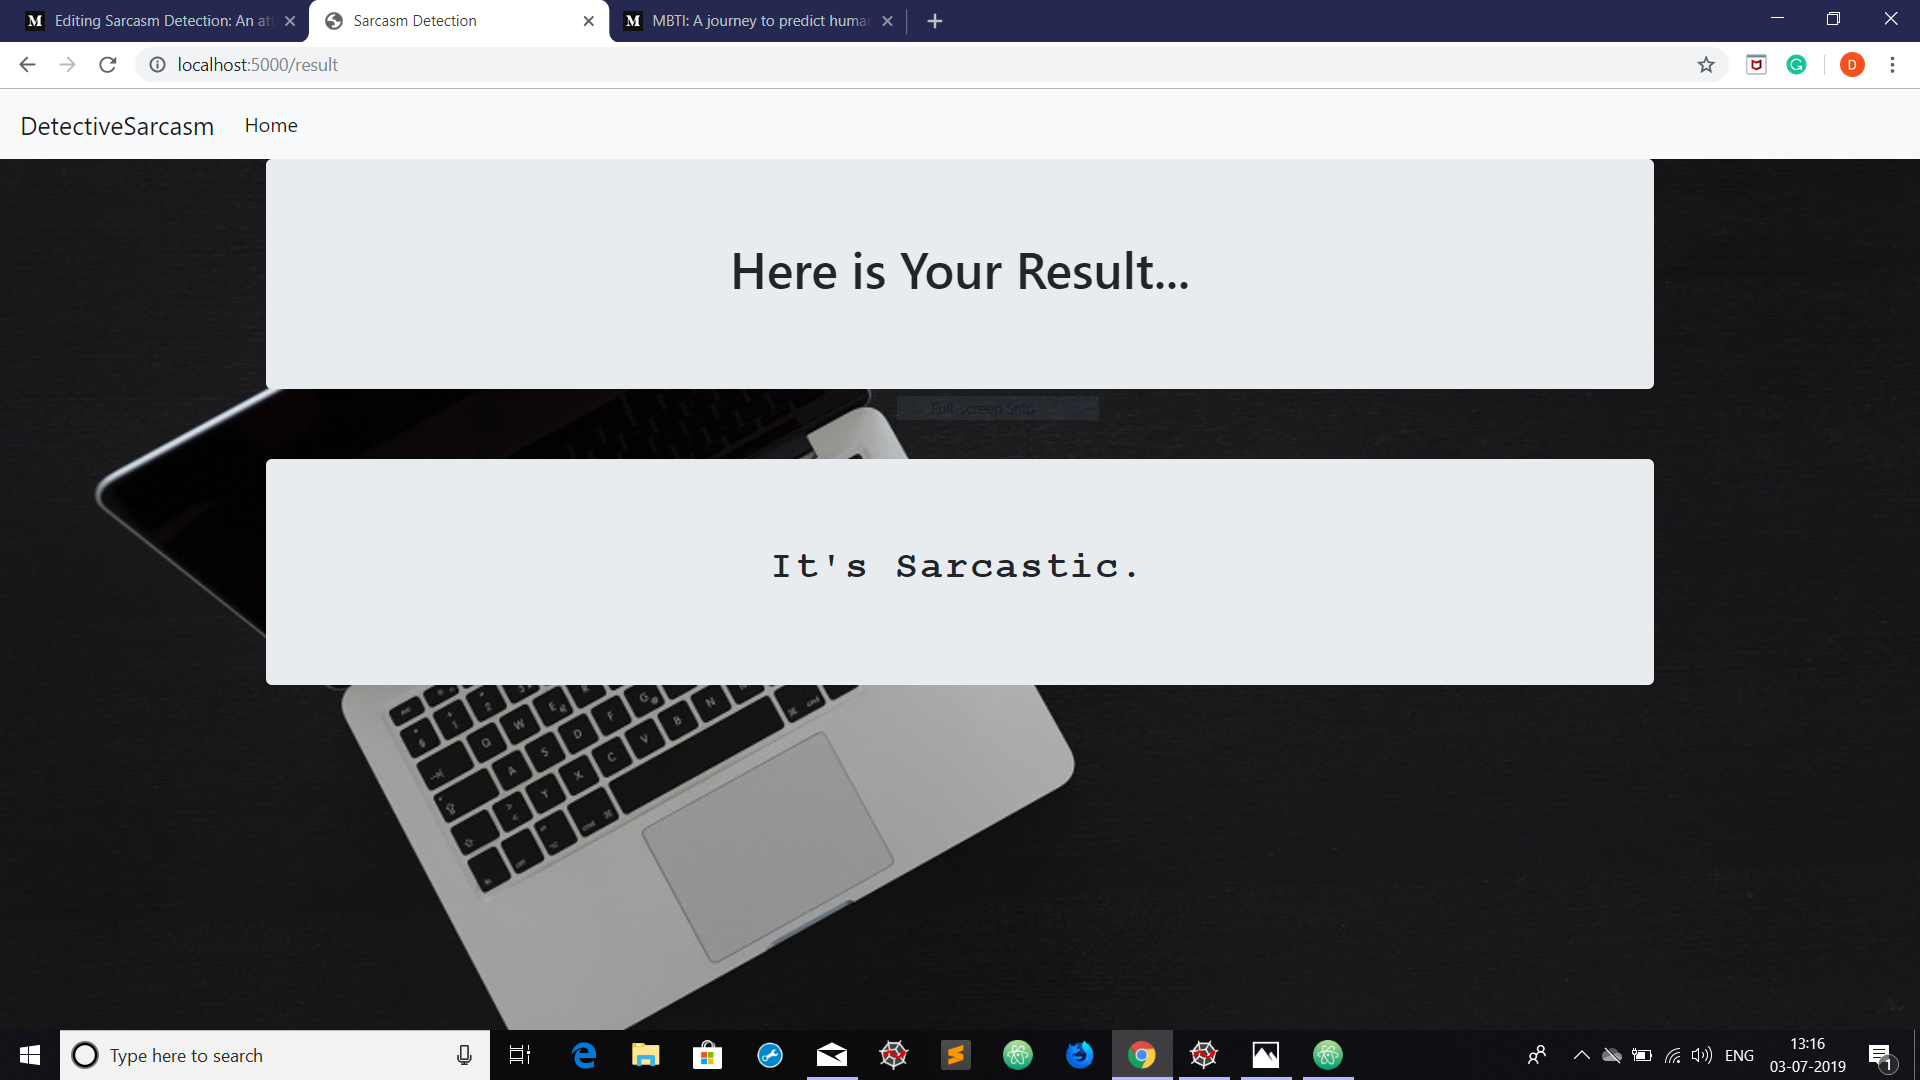The image size is (1920, 1080).
Task: Switch to MBTI journey tab
Action: coord(758,21)
